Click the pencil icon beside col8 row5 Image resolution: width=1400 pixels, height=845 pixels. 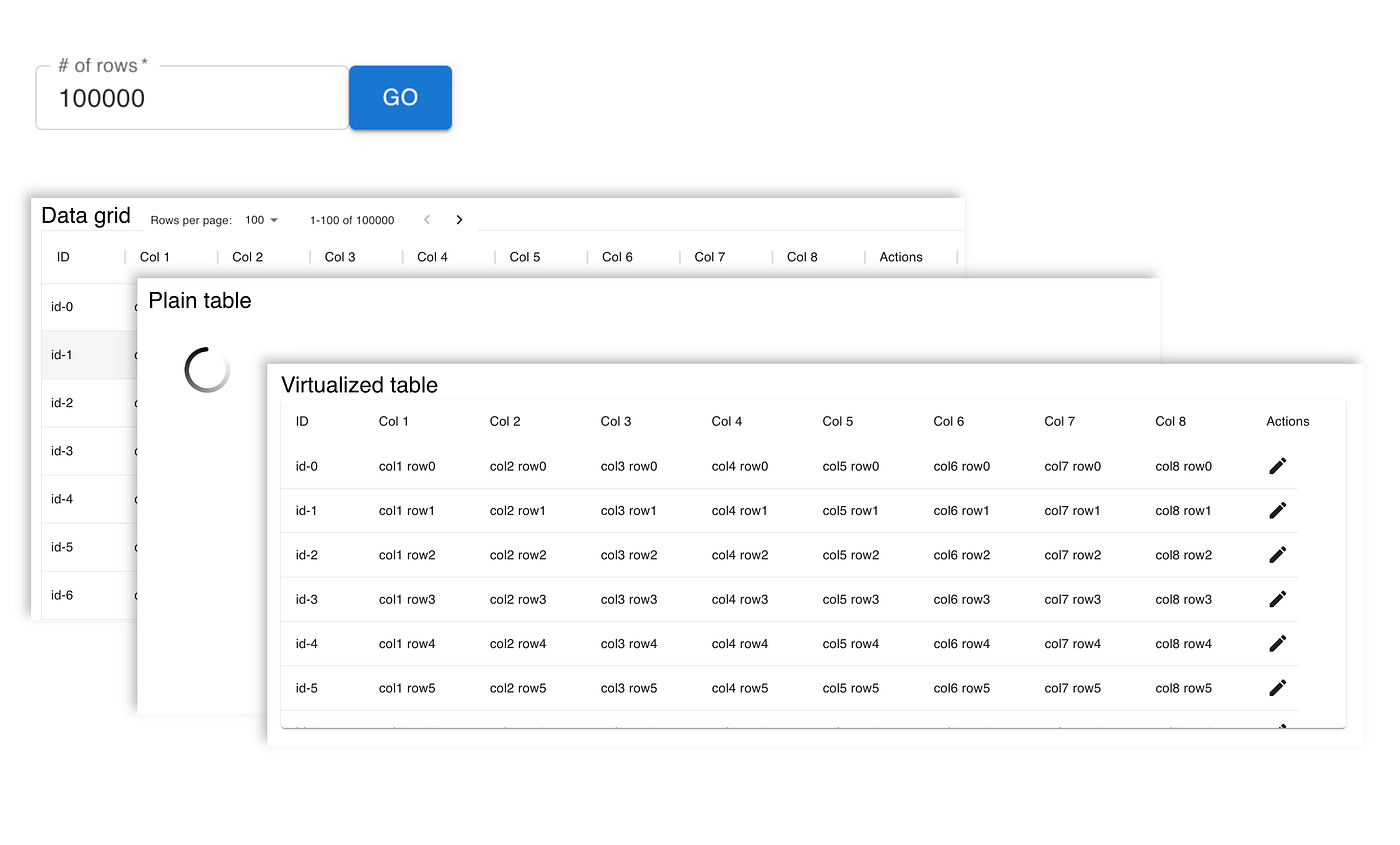[1278, 688]
